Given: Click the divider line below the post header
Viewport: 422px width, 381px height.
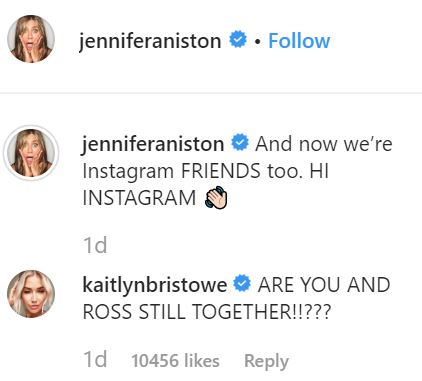Looking at the screenshot, I should coord(211,93).
